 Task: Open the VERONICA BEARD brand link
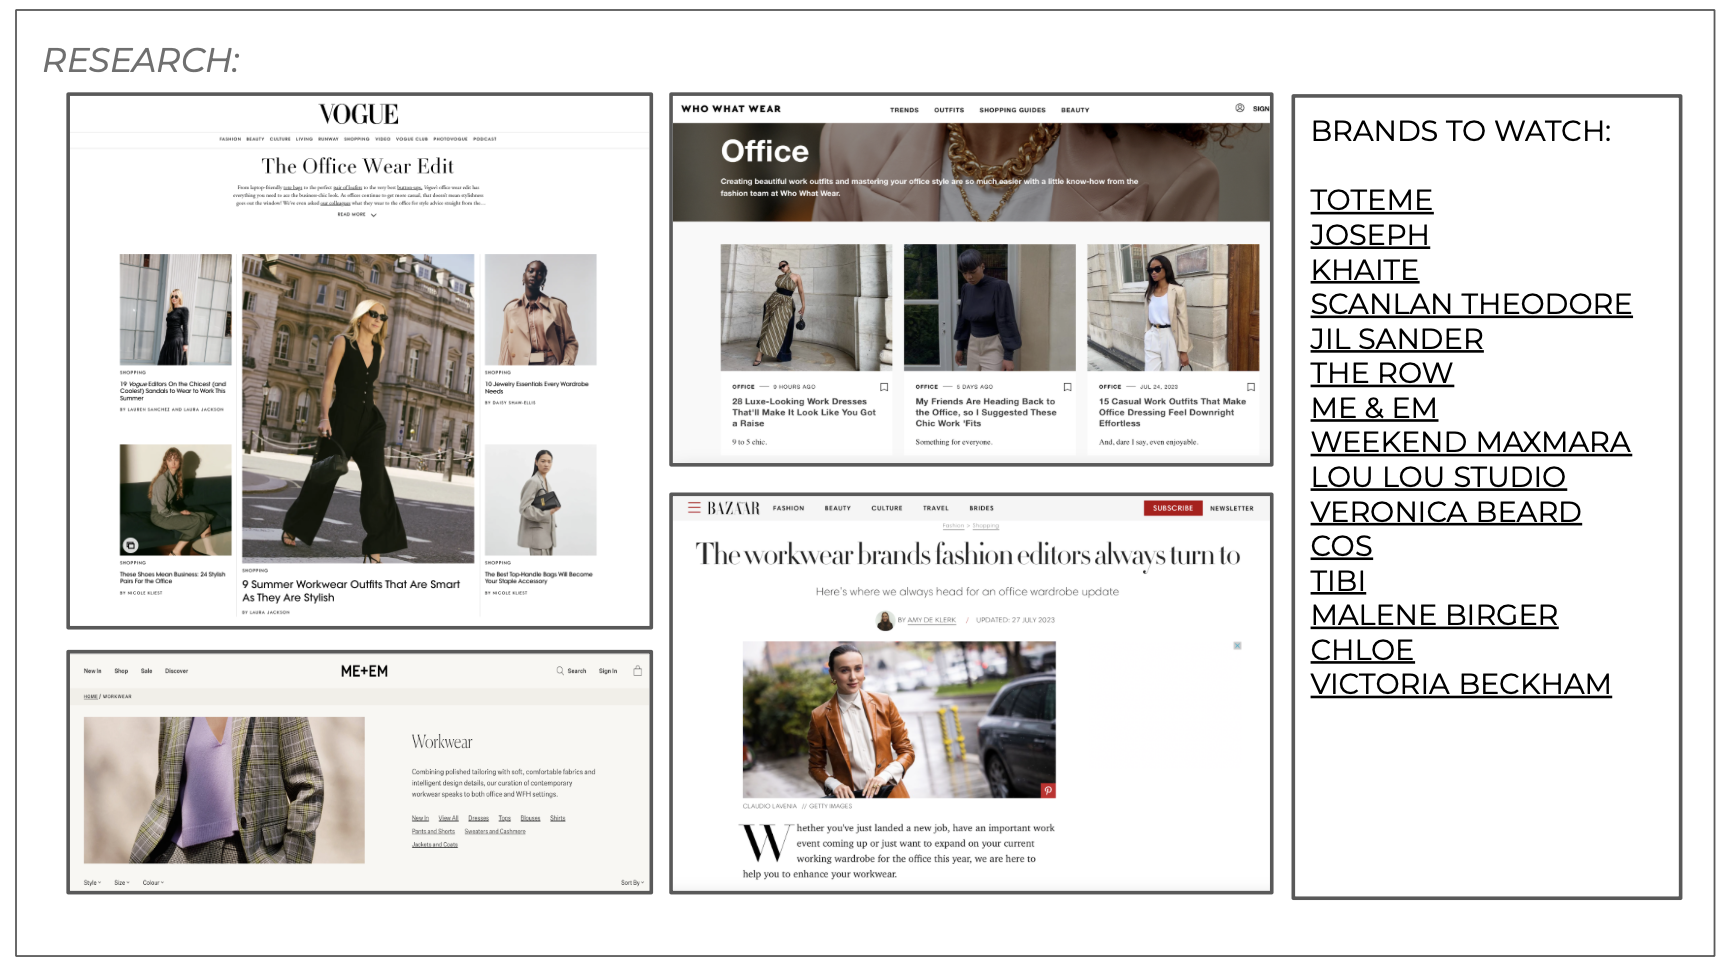[x=1445, y=512]
